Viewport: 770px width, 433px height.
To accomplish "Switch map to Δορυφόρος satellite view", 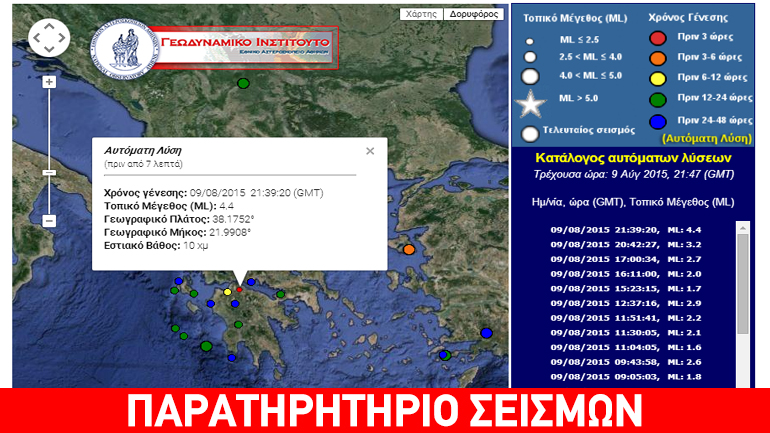I will click(x=473, y=14).
